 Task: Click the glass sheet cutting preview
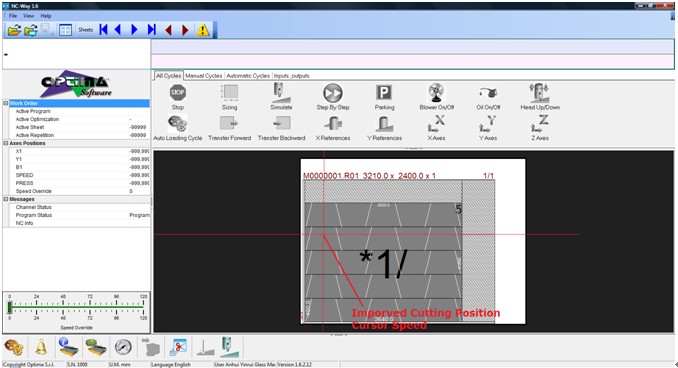click(x=413, y=241)
